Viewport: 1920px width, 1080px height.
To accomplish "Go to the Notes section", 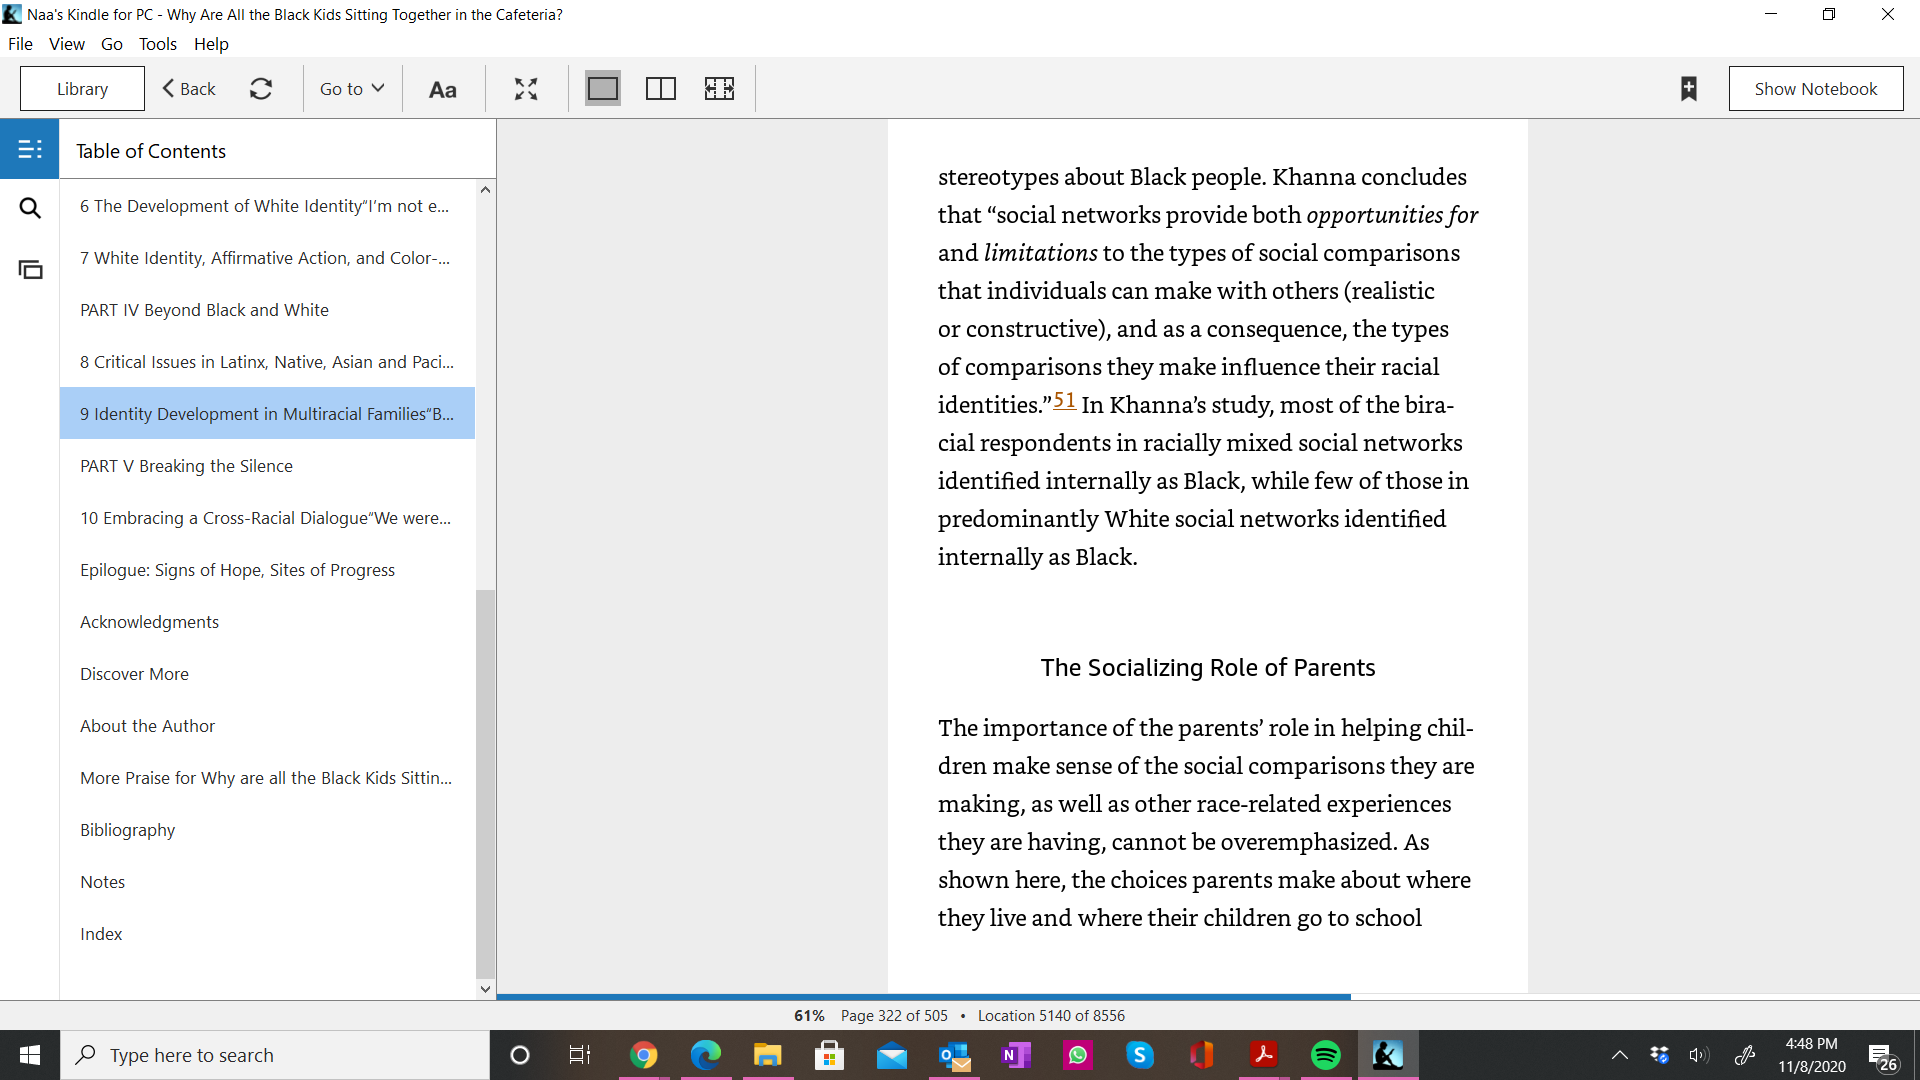I will click(267, 882).
